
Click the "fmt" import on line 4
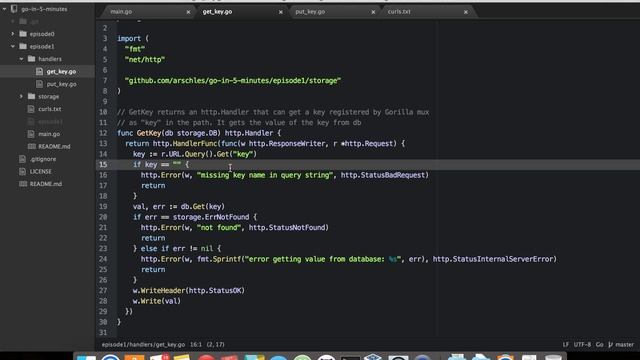[135, 49]
